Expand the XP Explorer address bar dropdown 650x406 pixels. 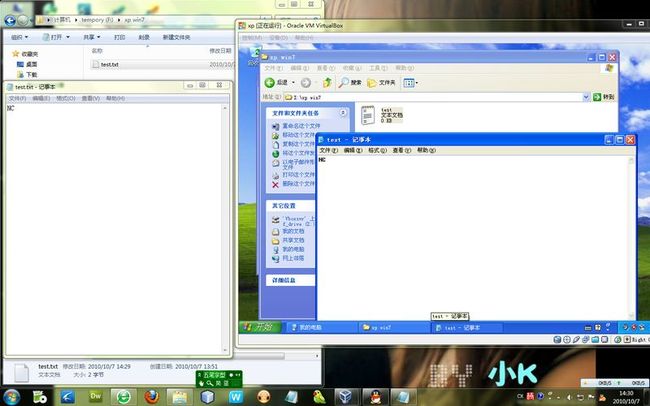(586, 97)
